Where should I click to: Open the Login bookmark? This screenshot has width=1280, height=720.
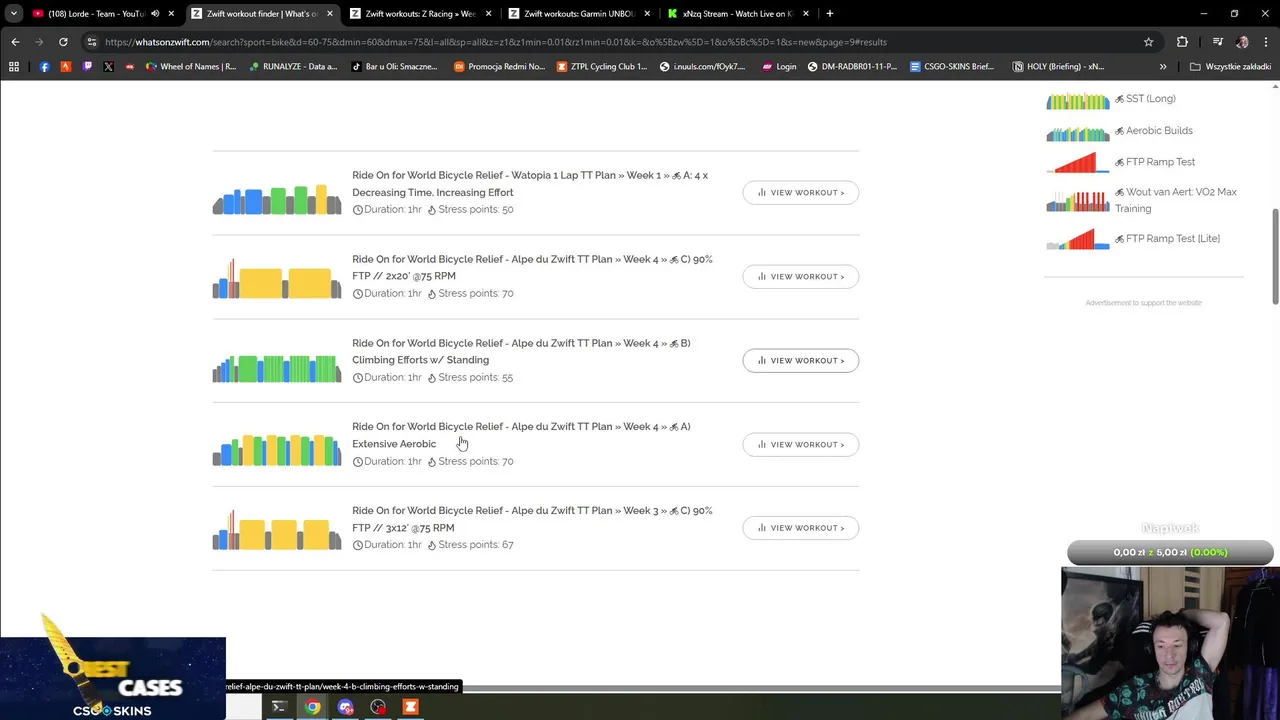click(779, 67)
